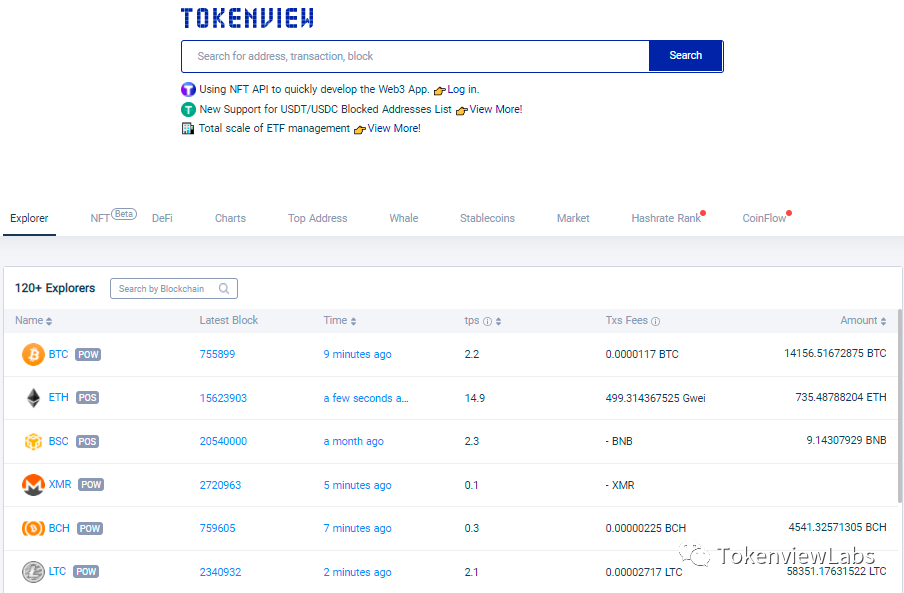Click the Bitcoin coin icon

pyautogui.click(x=33, y=354)
